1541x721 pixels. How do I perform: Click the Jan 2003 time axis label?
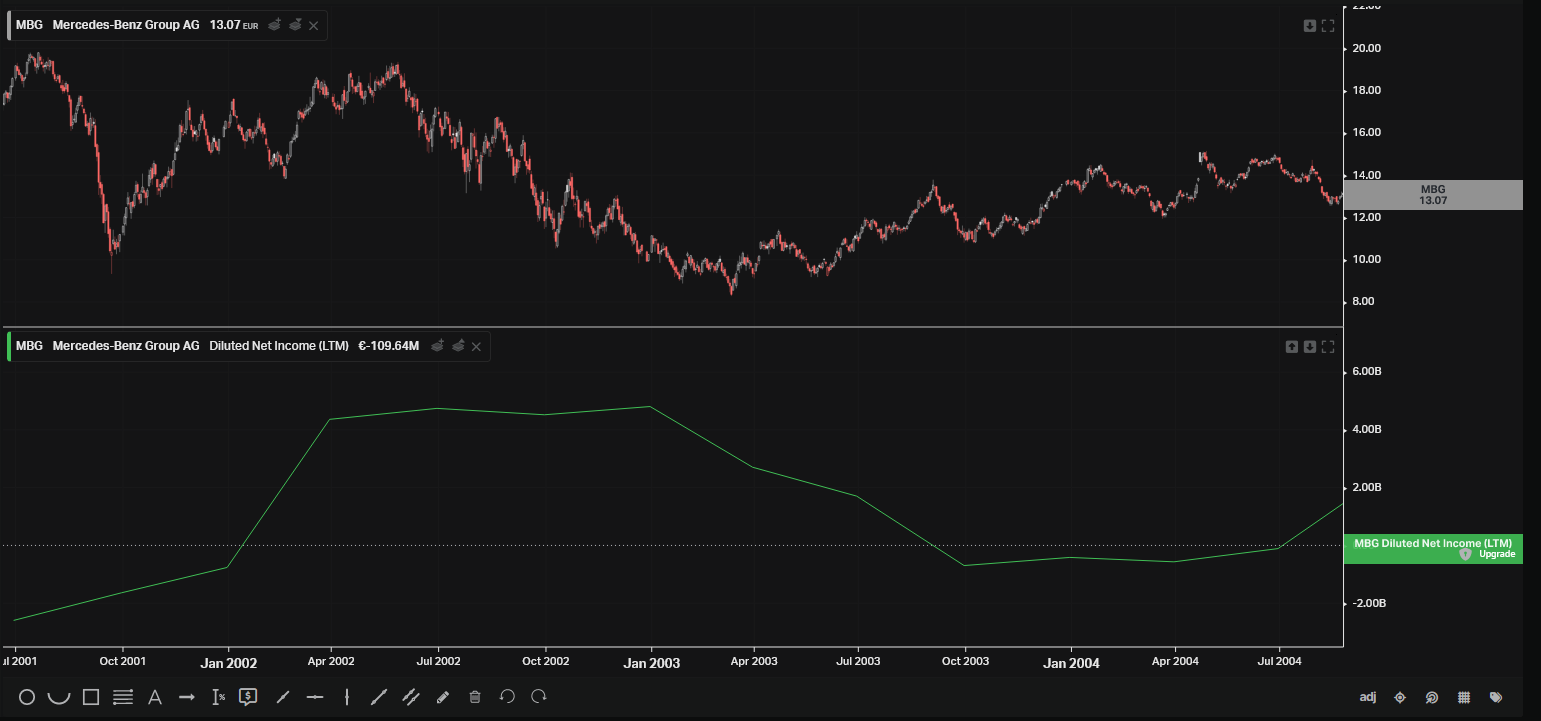coord(651,662)
